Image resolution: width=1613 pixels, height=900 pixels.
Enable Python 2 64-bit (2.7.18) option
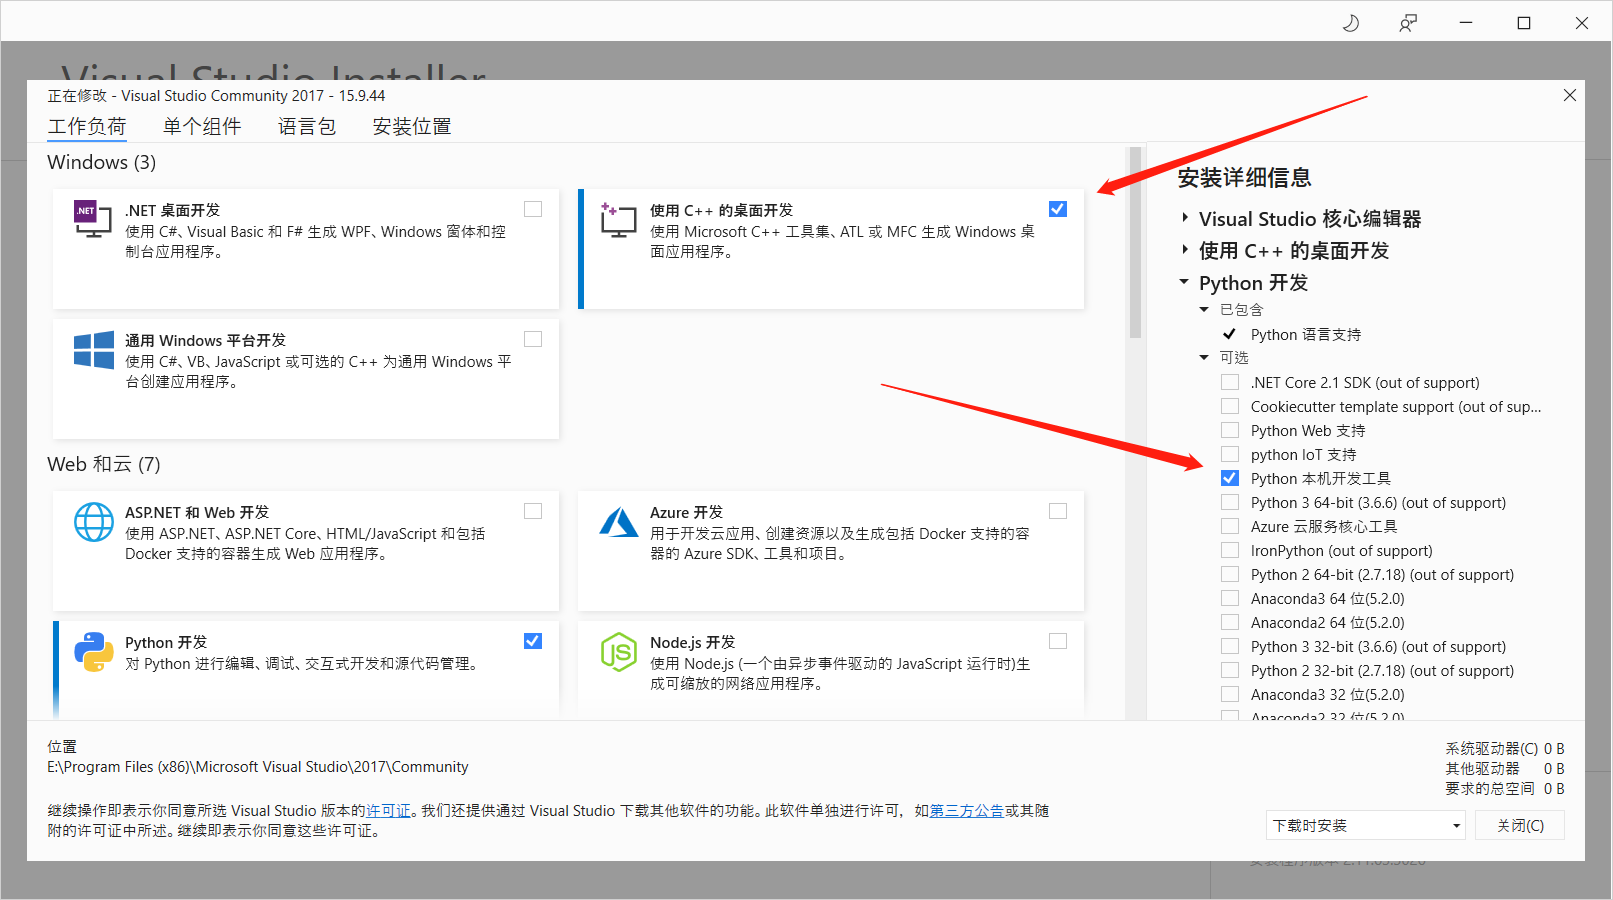(x=1230, y=574)
